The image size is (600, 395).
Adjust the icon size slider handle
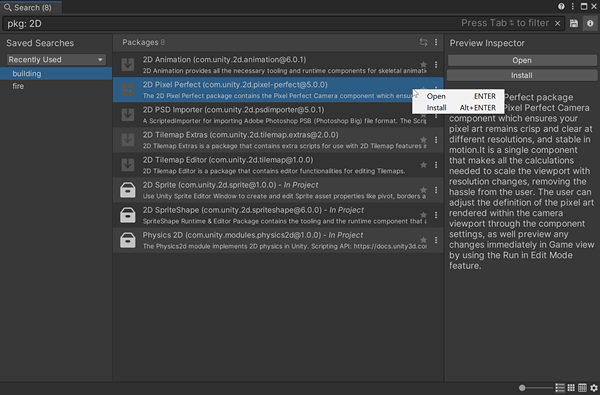(522, 388)
